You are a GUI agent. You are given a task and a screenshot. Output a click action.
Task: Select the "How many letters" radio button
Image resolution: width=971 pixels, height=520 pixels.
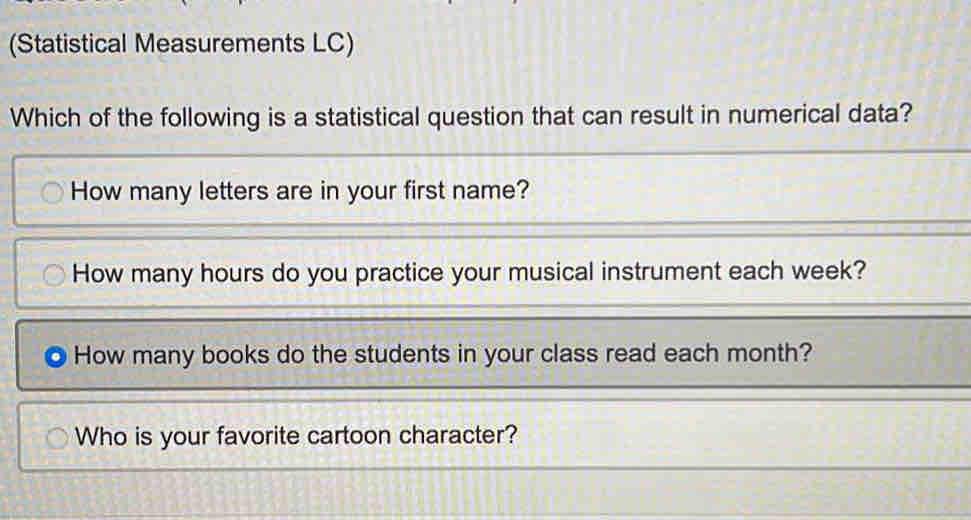pos(57,191)
